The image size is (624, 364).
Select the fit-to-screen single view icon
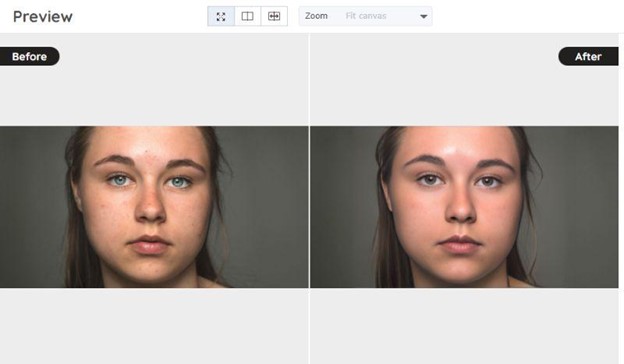point(221,16)
